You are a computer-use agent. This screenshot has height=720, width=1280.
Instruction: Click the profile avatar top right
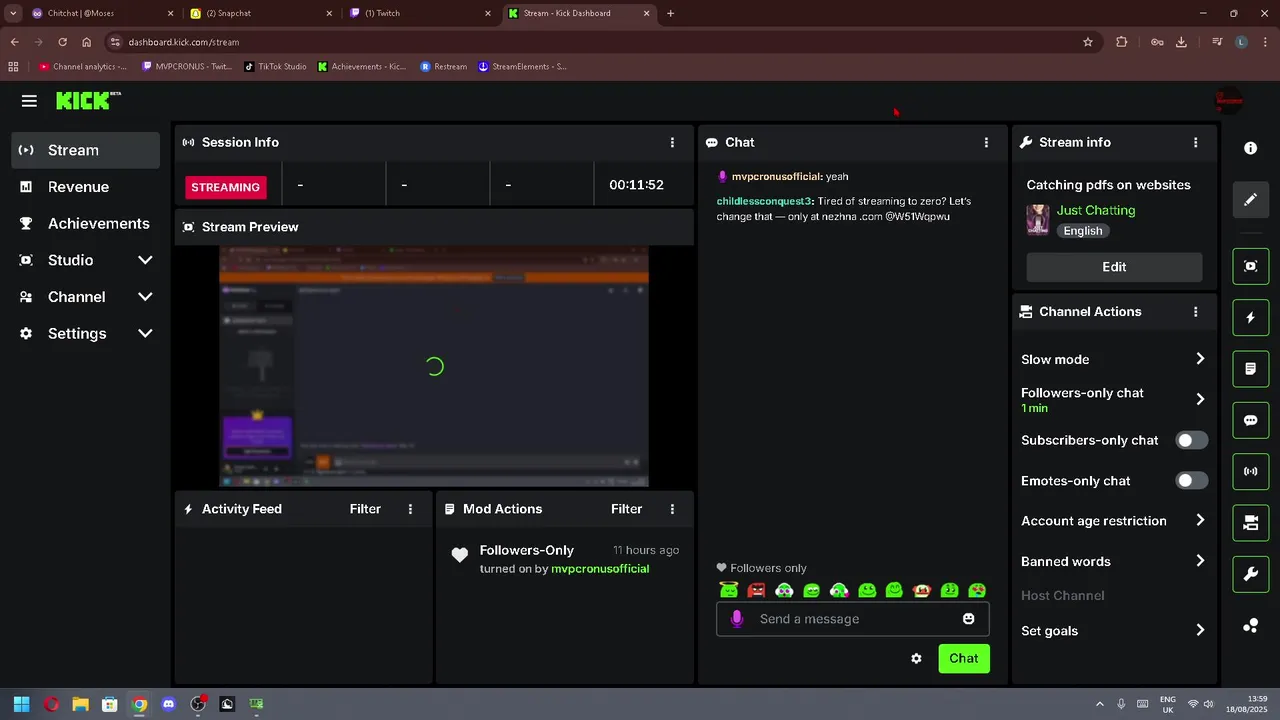(x=1228, y=100)
